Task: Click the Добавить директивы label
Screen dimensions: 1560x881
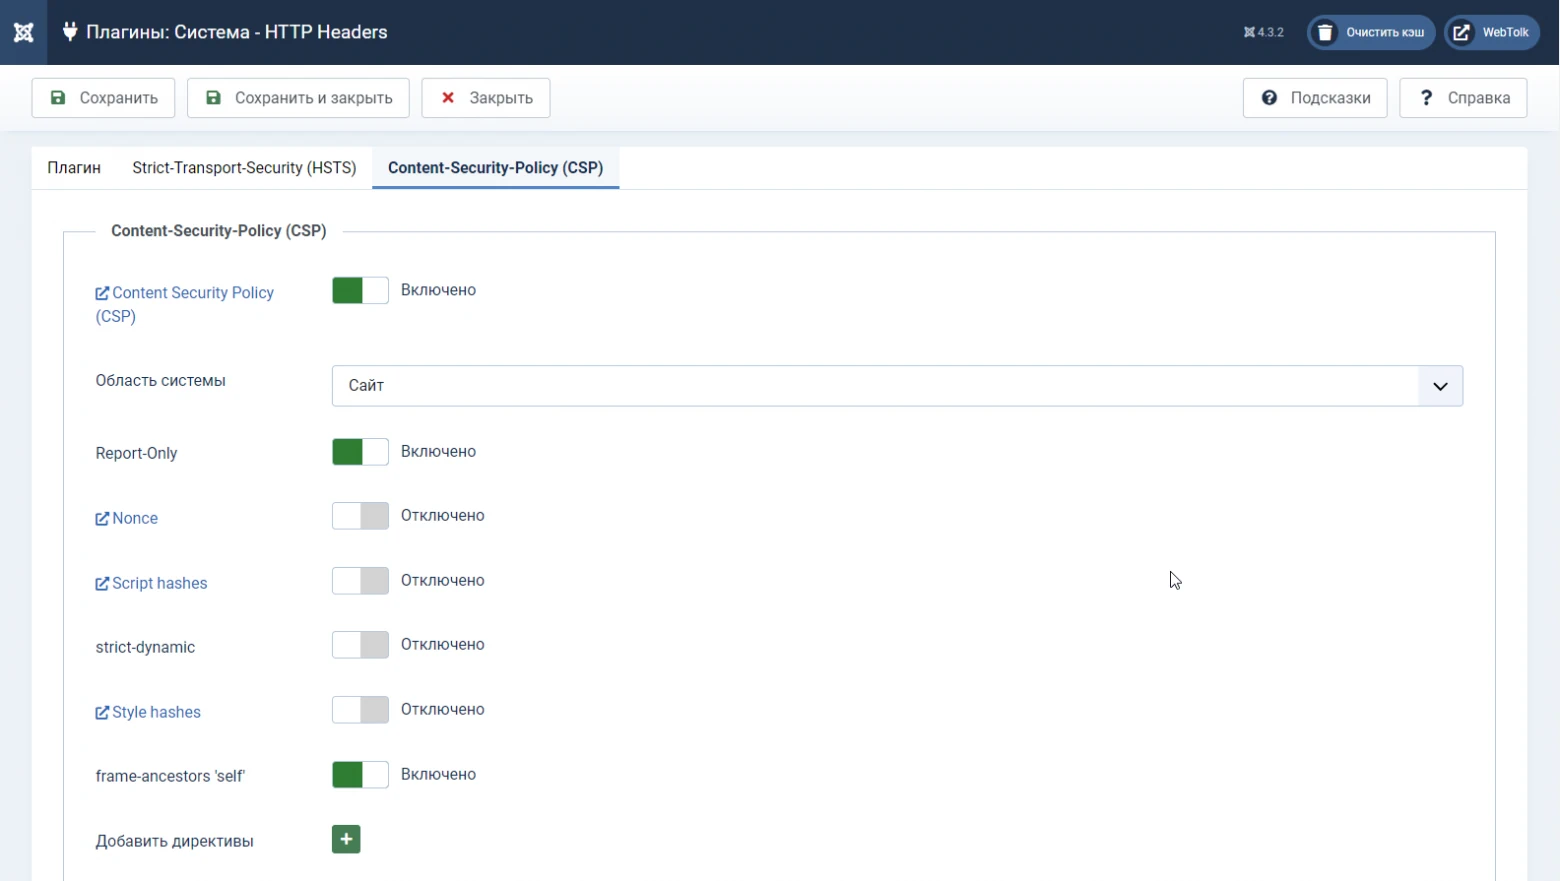Action: pos(174,841)
